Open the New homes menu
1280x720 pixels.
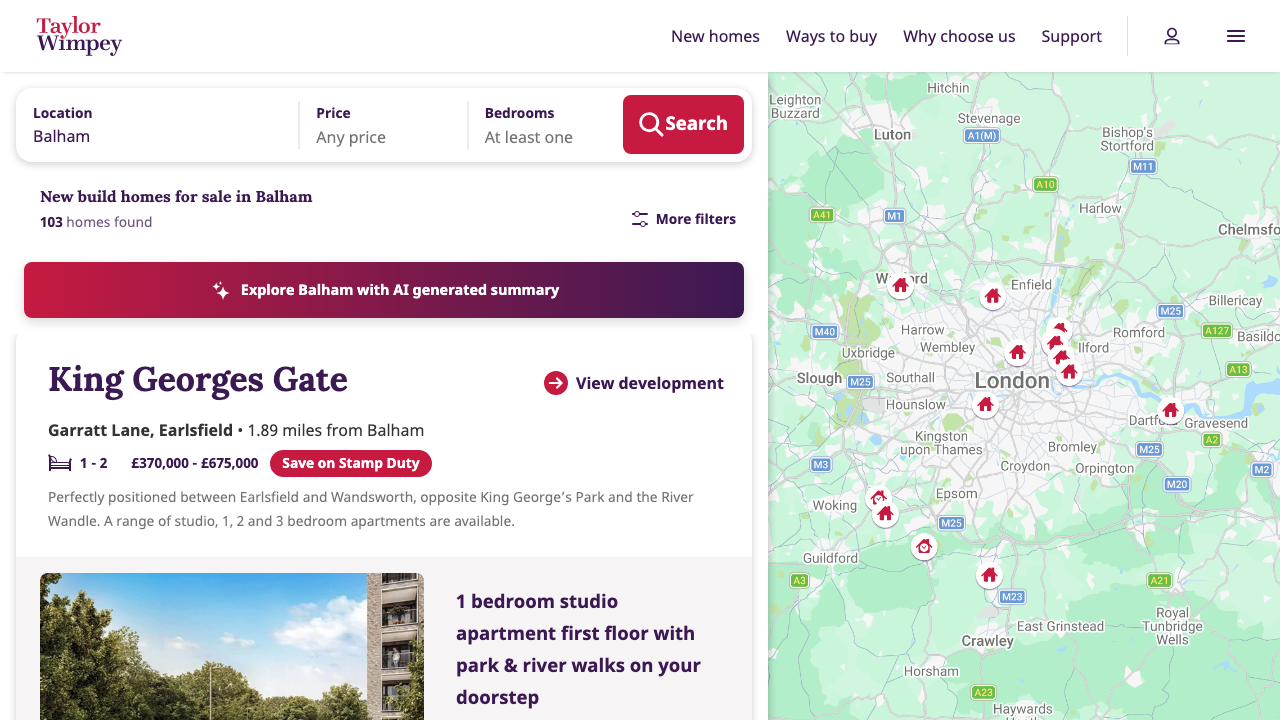tap(715, 36)
